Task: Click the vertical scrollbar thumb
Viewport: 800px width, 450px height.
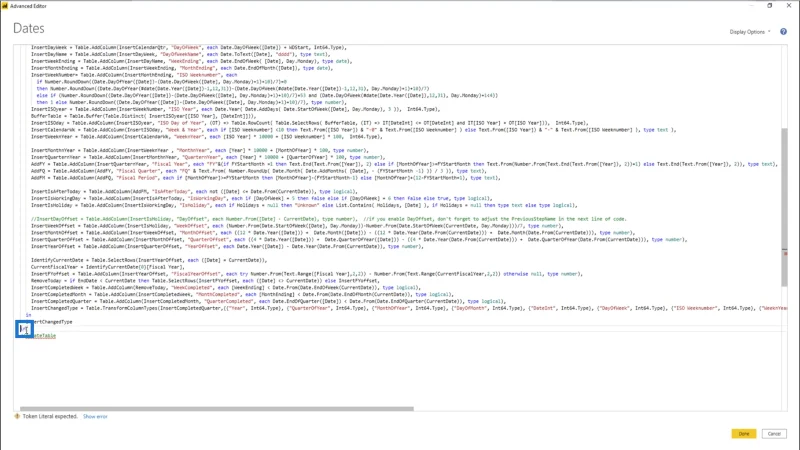Action: (784, 208)
